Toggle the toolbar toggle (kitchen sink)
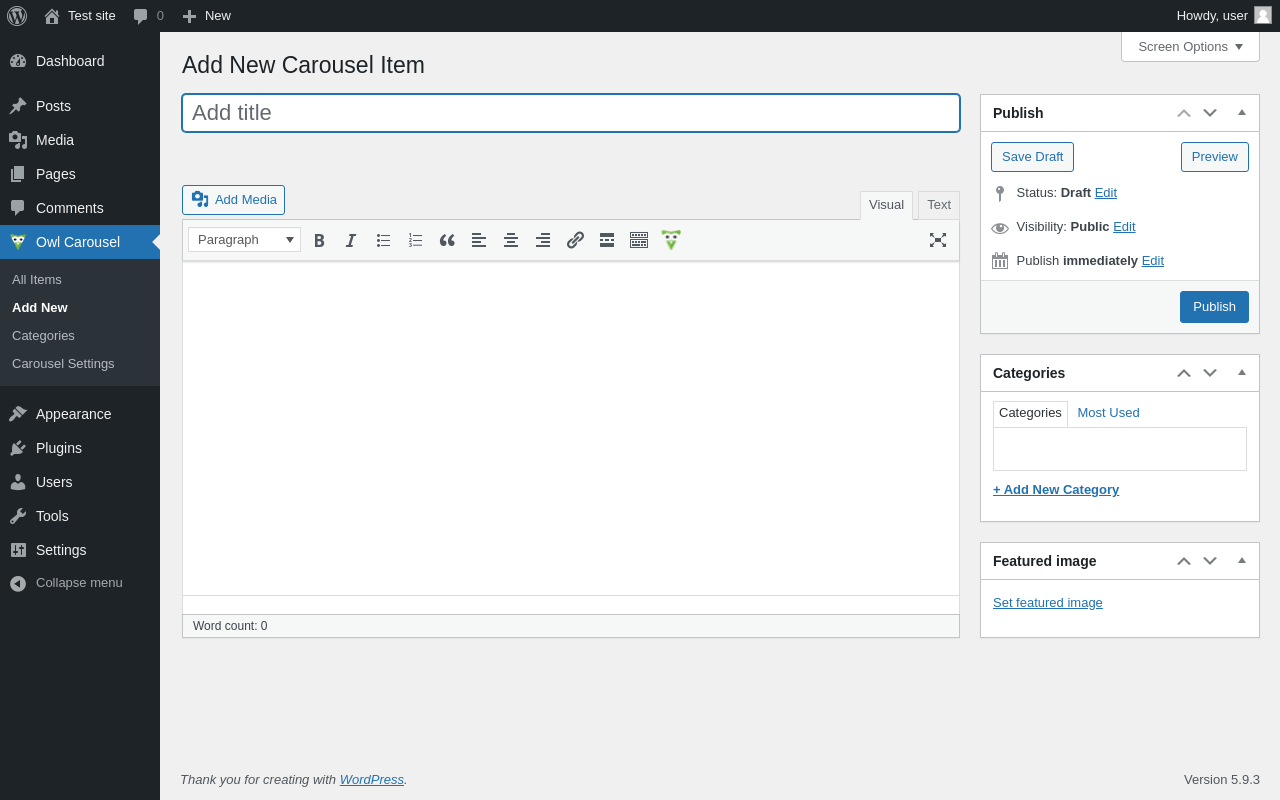The width and height of the screenshot is (1280, 800). tap(639, 240)
